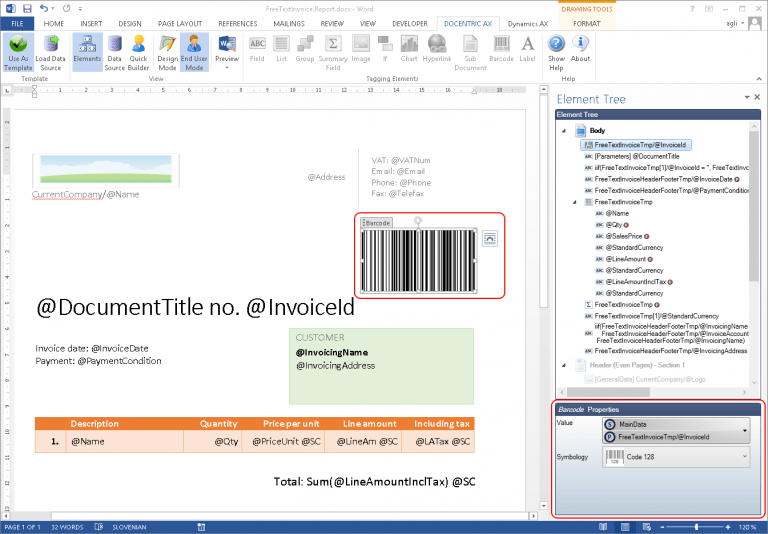Open the FILE tab
The width and height of the screenshot is (768, 534).
tap(18, 24)
